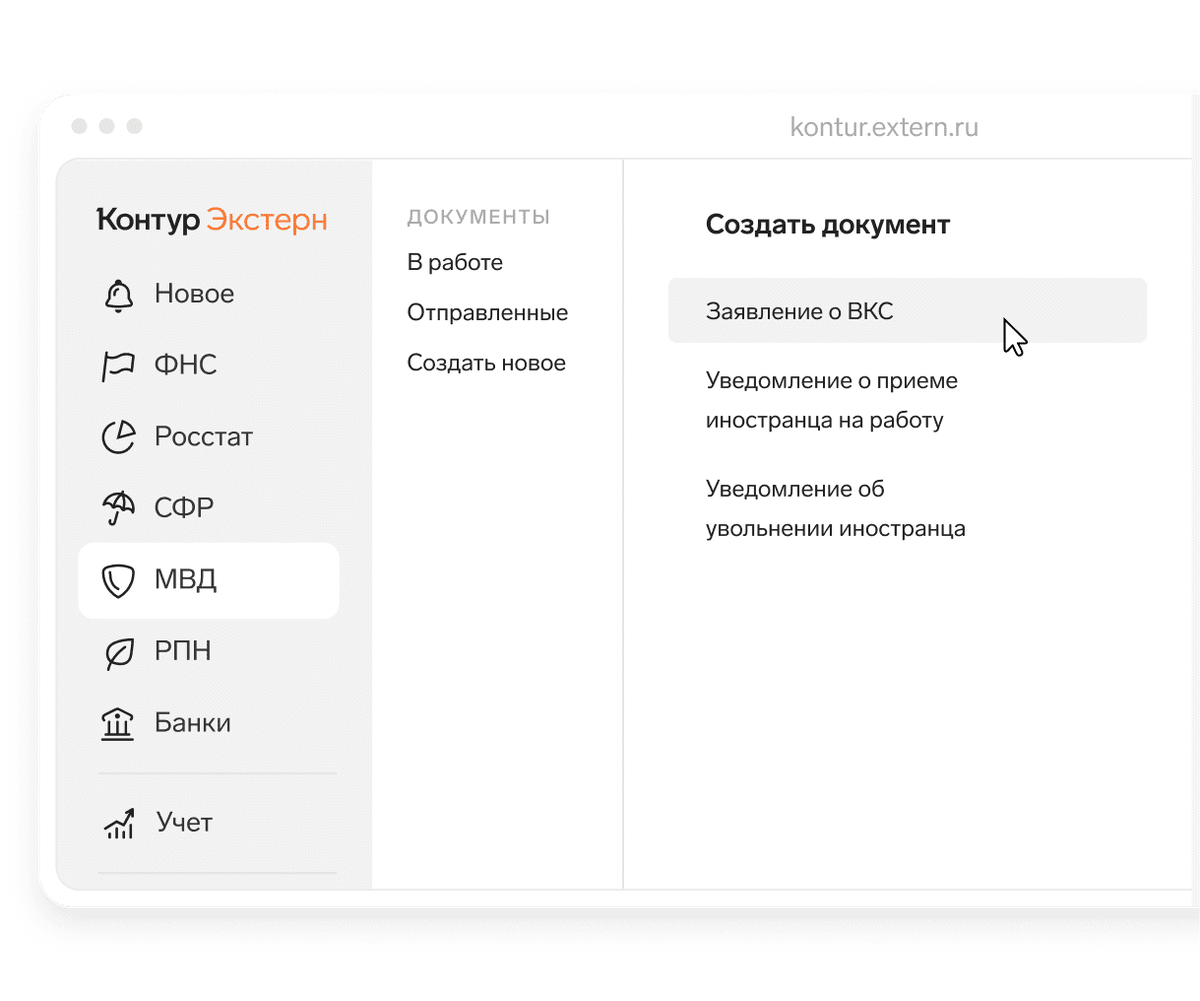Go to the Росстат section
Viewport: 1200px width, 1001px height.
pyautogui.click(x=204, y=437)
